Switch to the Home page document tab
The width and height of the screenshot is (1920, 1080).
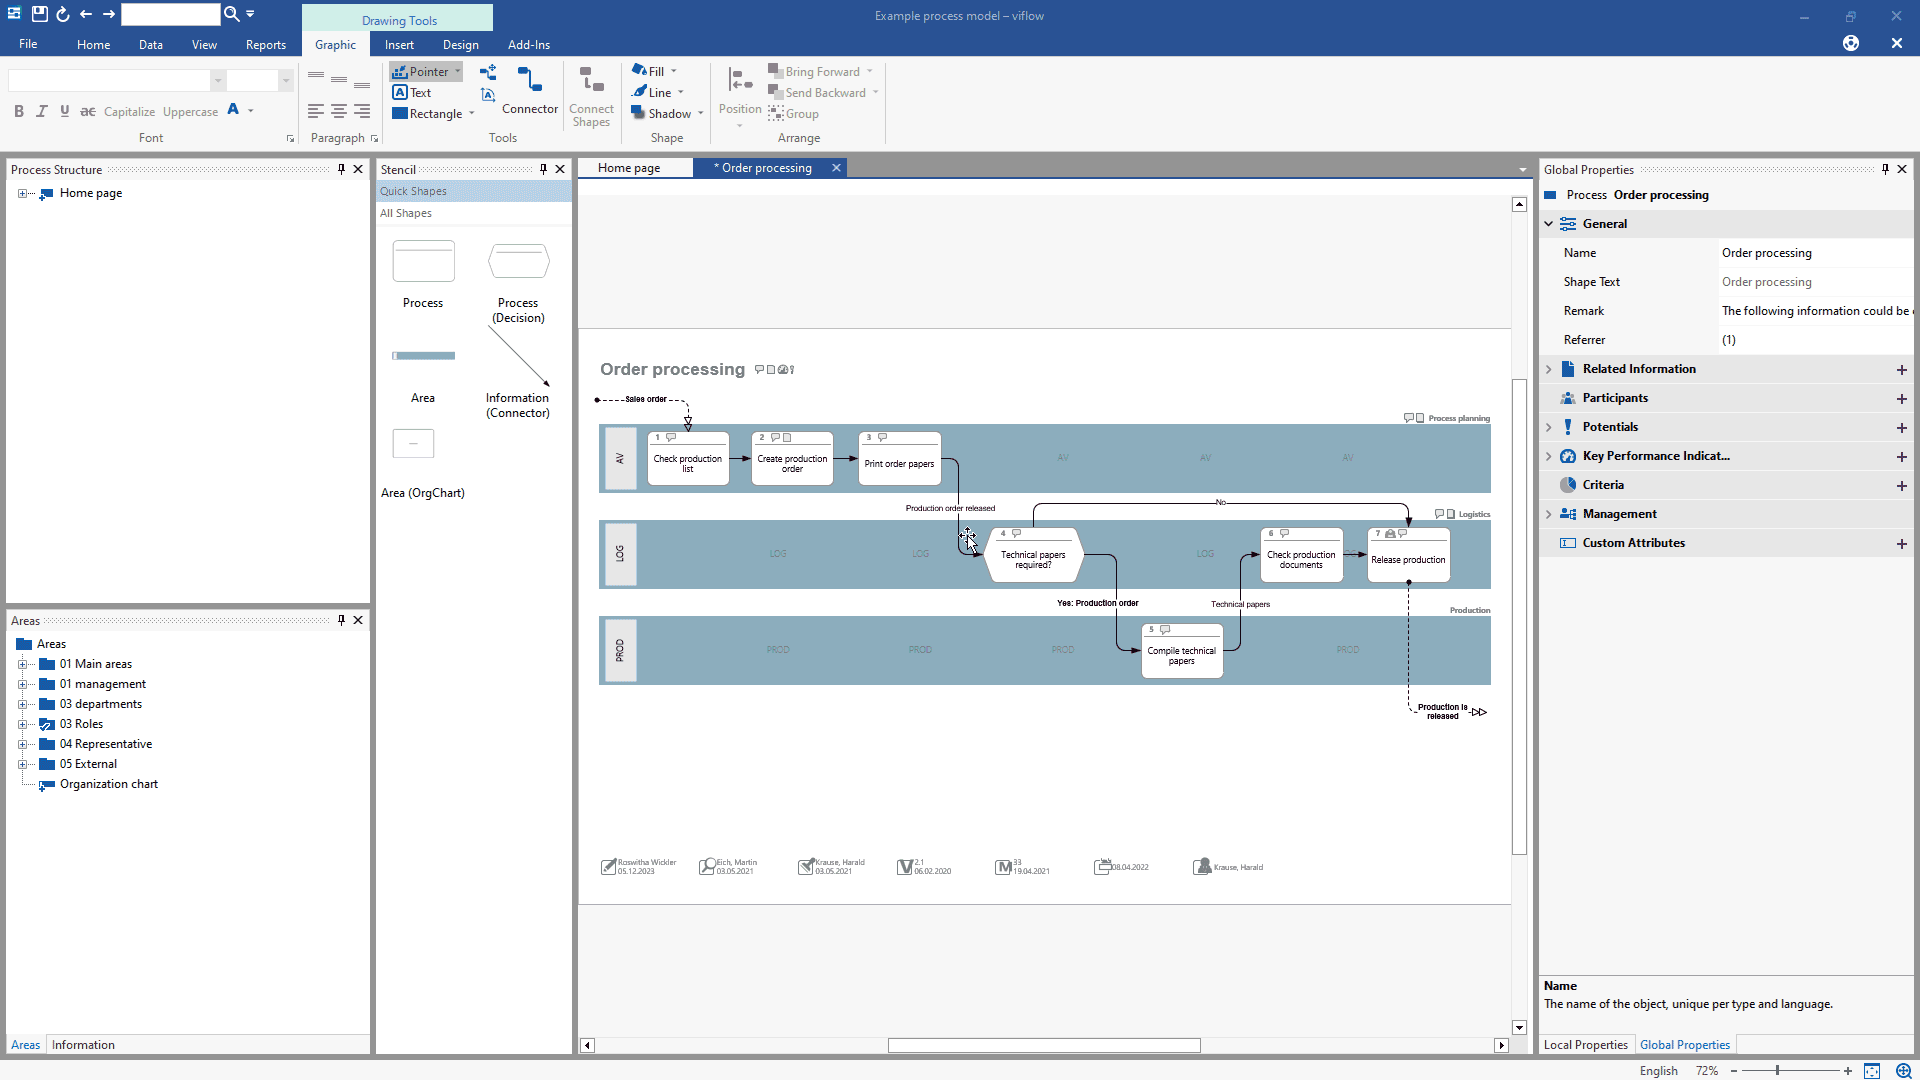629,168
